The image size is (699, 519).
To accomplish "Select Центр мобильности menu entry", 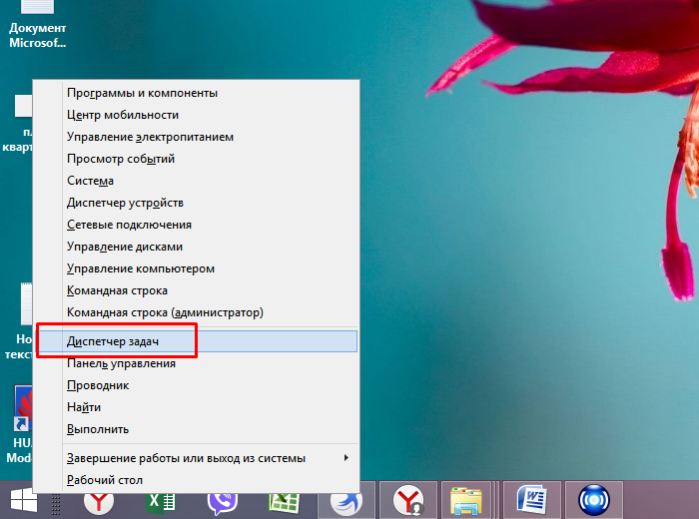I will coord(196,115).
